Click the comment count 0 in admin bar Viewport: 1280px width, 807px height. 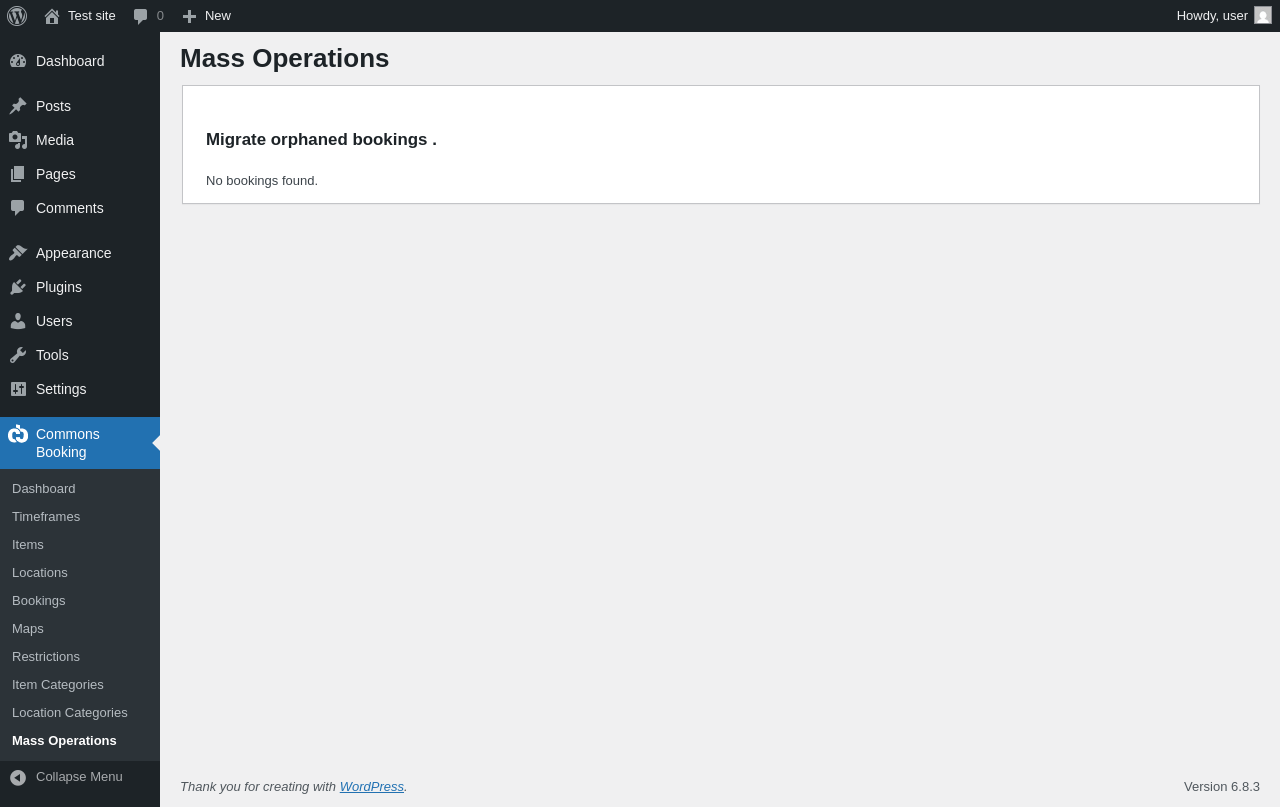click(x=160, y=16)
